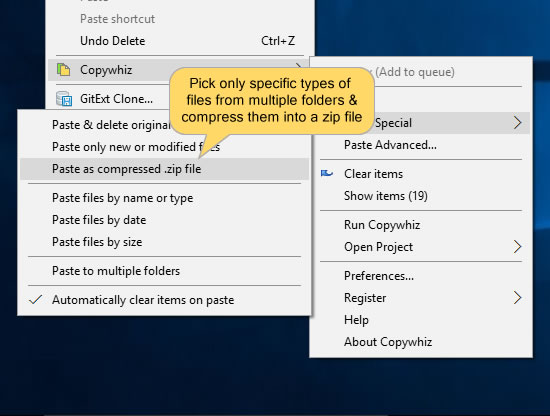Open About Copywhiz
This screenshot has width=550, height=416.
(421, 342)
